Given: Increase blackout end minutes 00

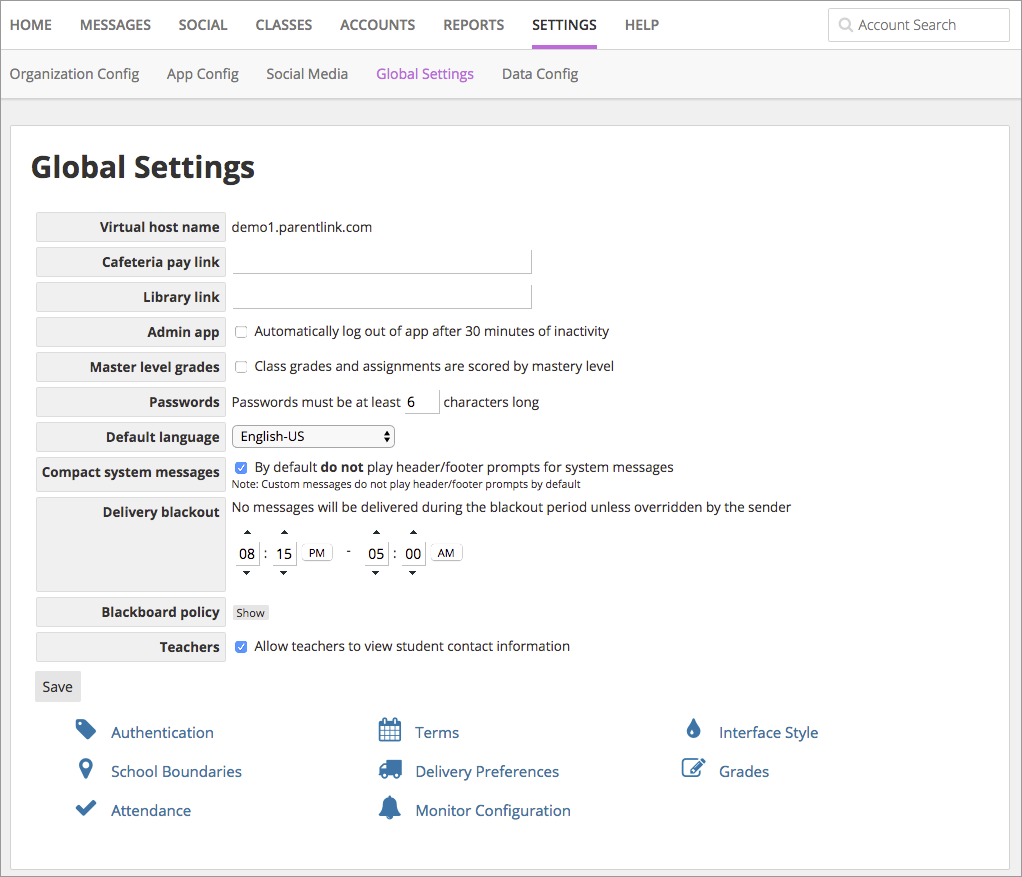Looking at the screenshot, I should 413,532.
